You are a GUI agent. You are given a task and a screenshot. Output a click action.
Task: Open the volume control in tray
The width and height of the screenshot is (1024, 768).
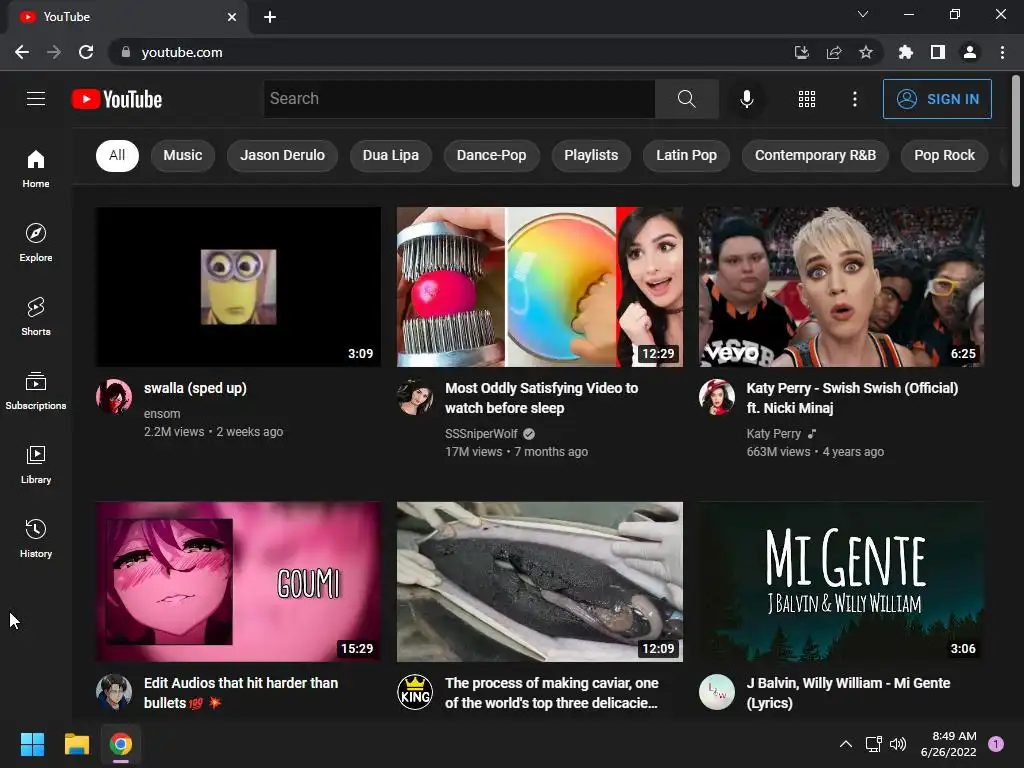coord(898,744)
